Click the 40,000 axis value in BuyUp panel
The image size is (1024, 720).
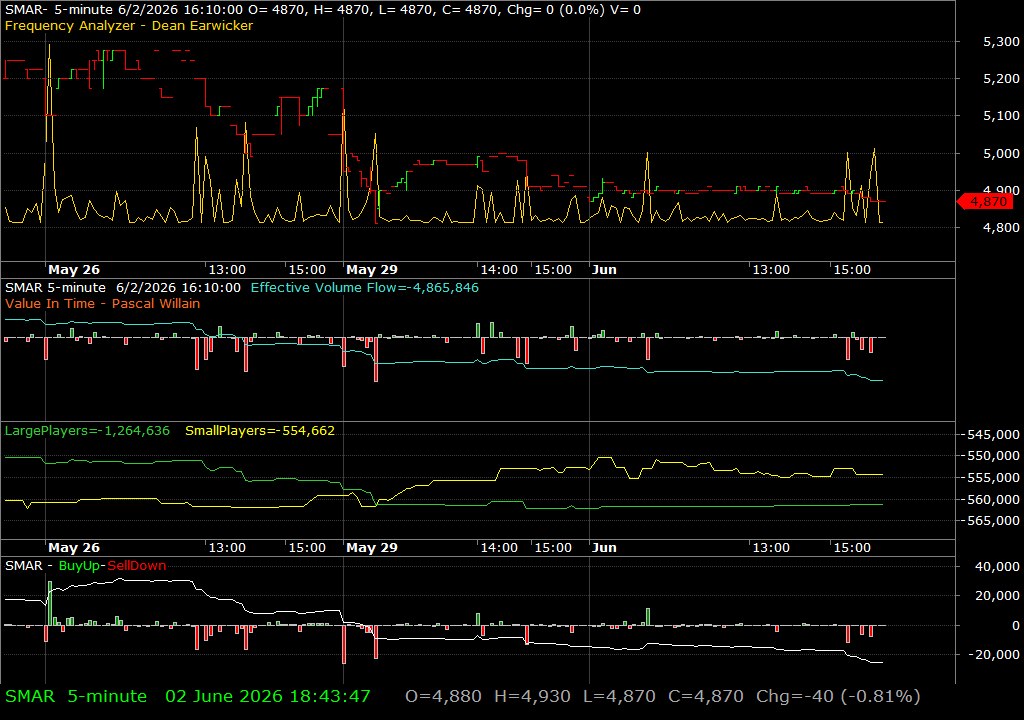click(997, 566)
